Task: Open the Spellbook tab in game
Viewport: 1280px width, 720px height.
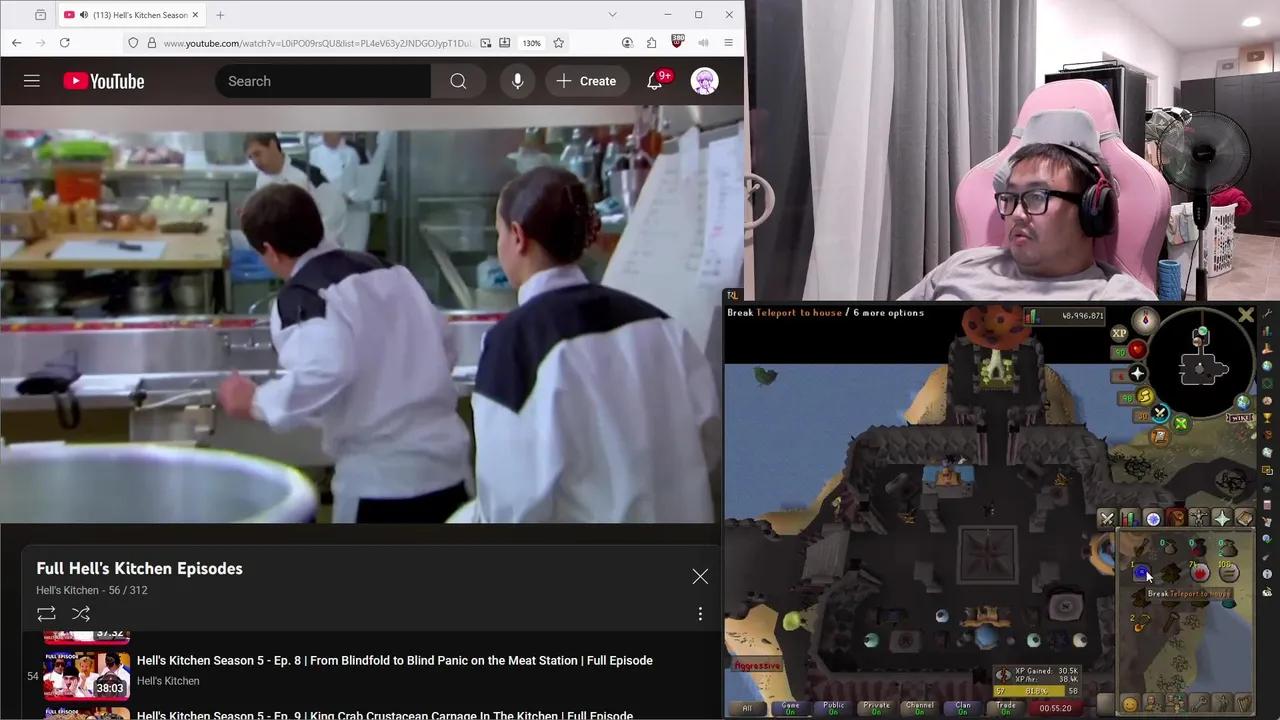Action: pos(1244,518)
